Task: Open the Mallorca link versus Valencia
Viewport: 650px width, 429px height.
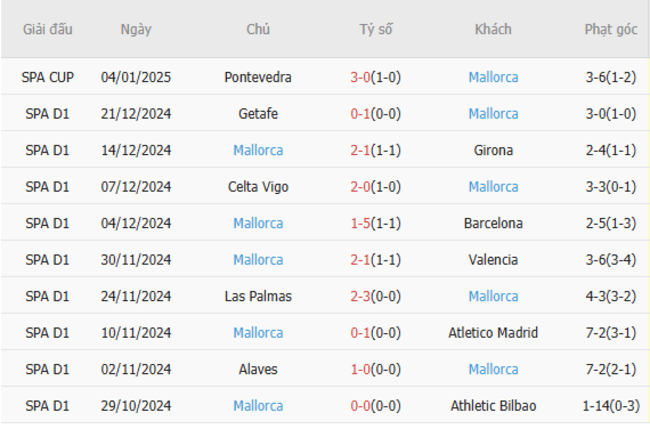Action: click(258, 260)
